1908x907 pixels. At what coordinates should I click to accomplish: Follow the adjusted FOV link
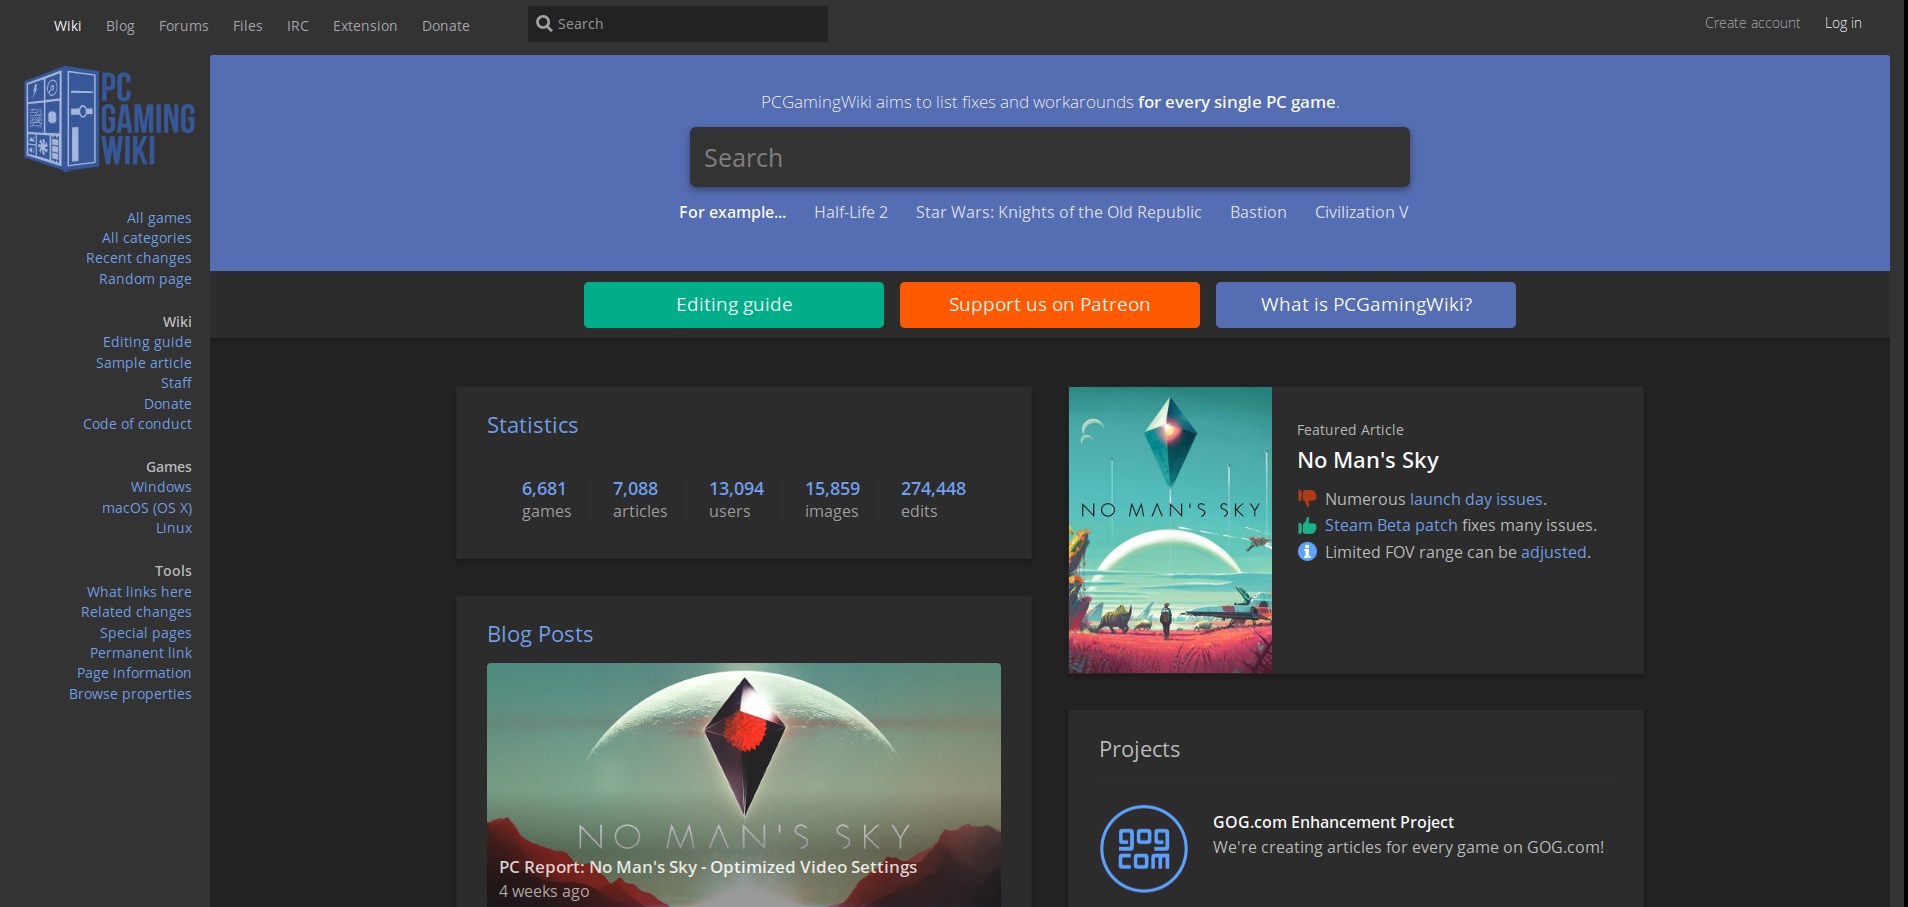[1554, 552]
